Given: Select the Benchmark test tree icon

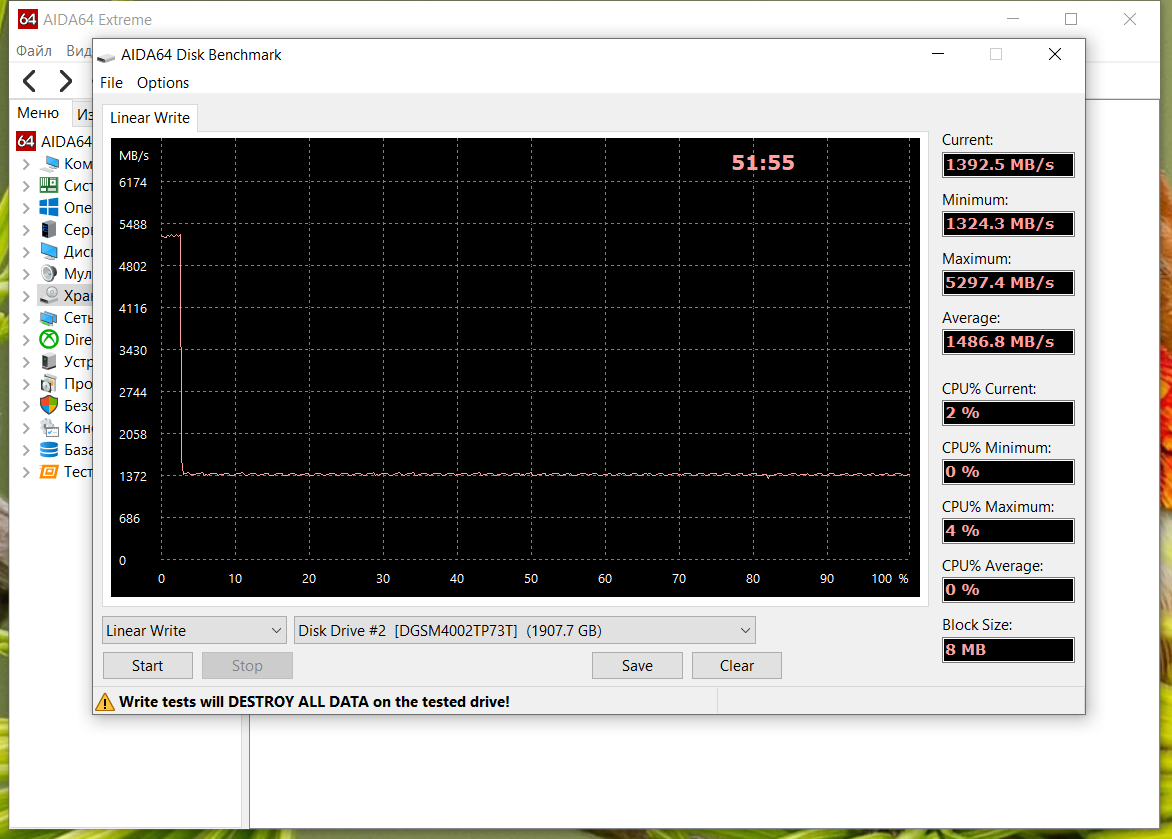Looking at the screenshot, I should (x=49, y=471).
